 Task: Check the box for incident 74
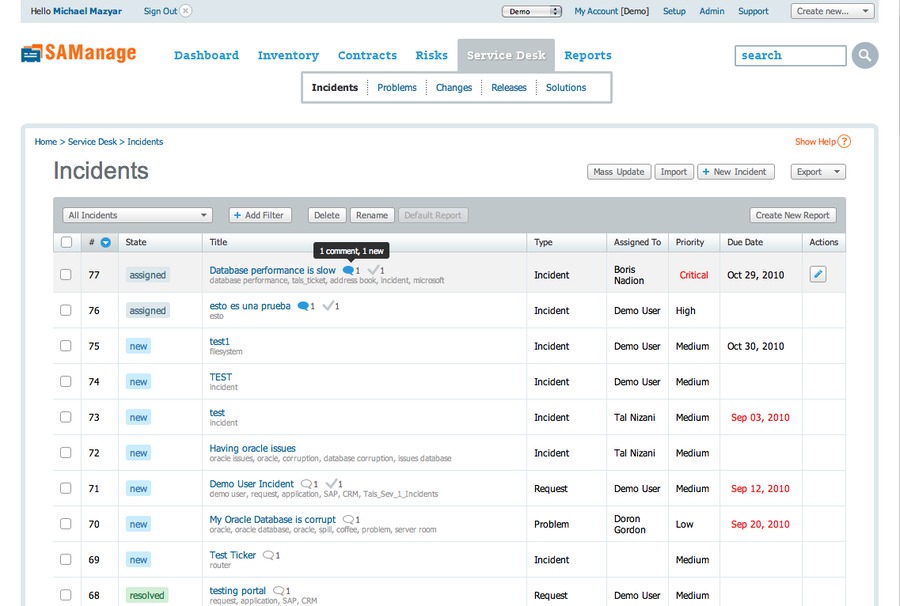point(66,381)
